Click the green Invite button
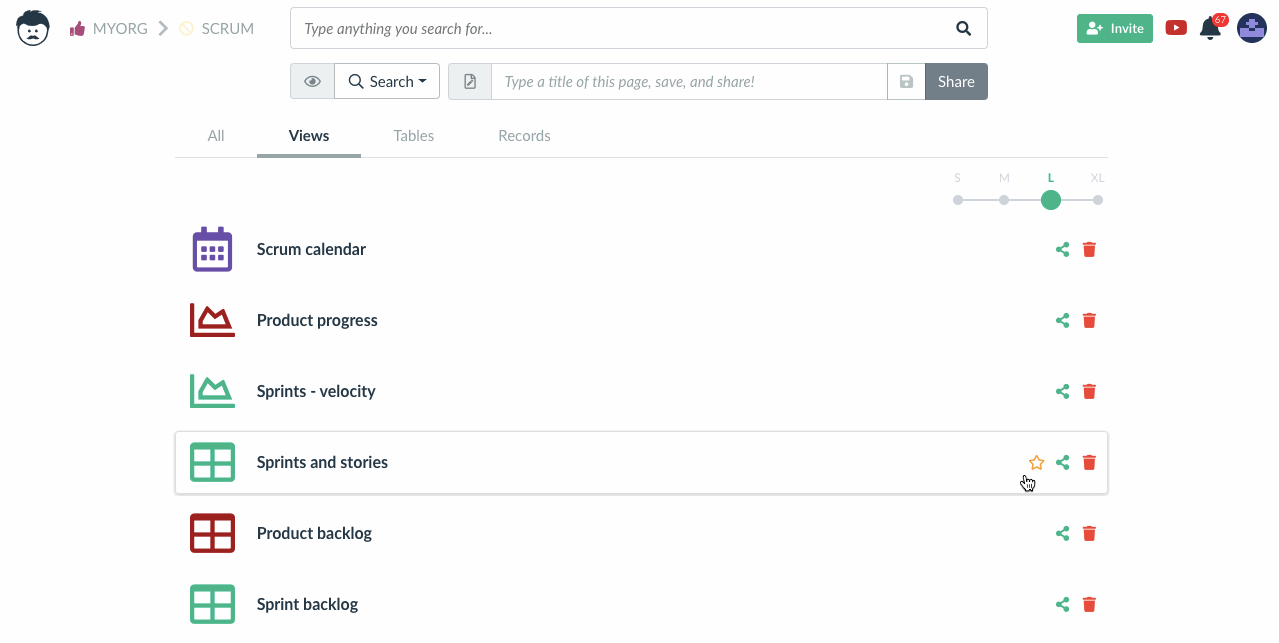1279x643 pixels. pos(1115,28)
